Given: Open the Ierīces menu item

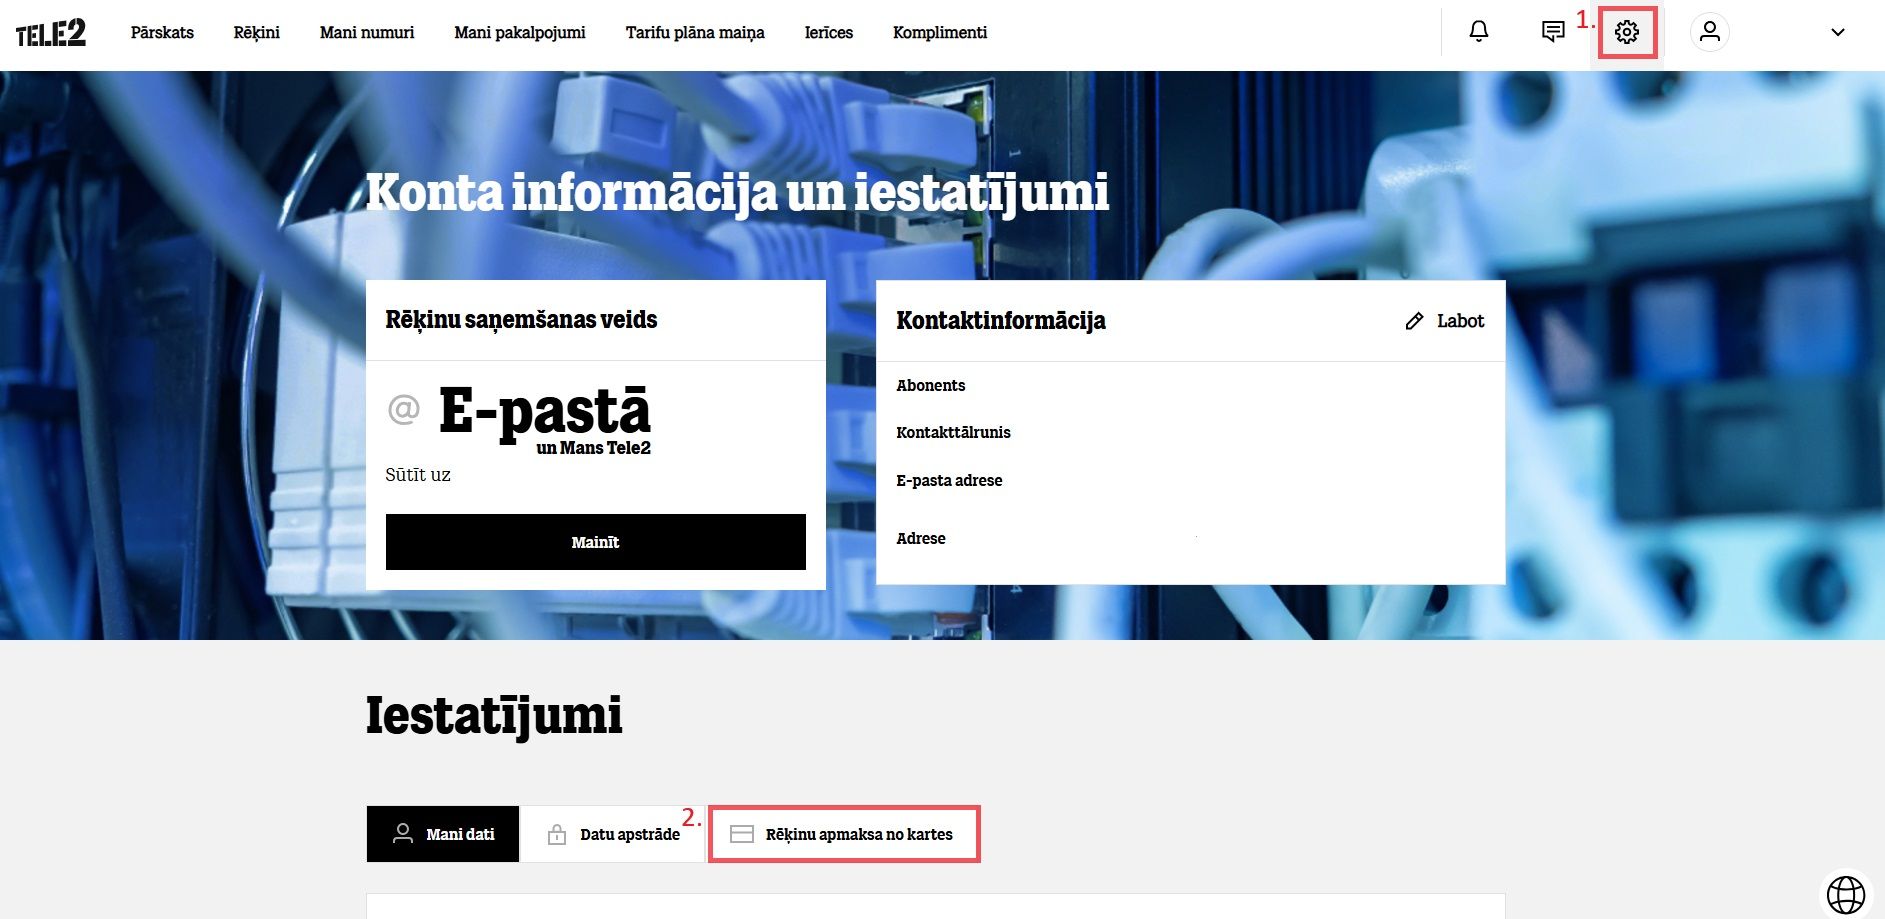Looking at the screenshot, I should [829, 32].
